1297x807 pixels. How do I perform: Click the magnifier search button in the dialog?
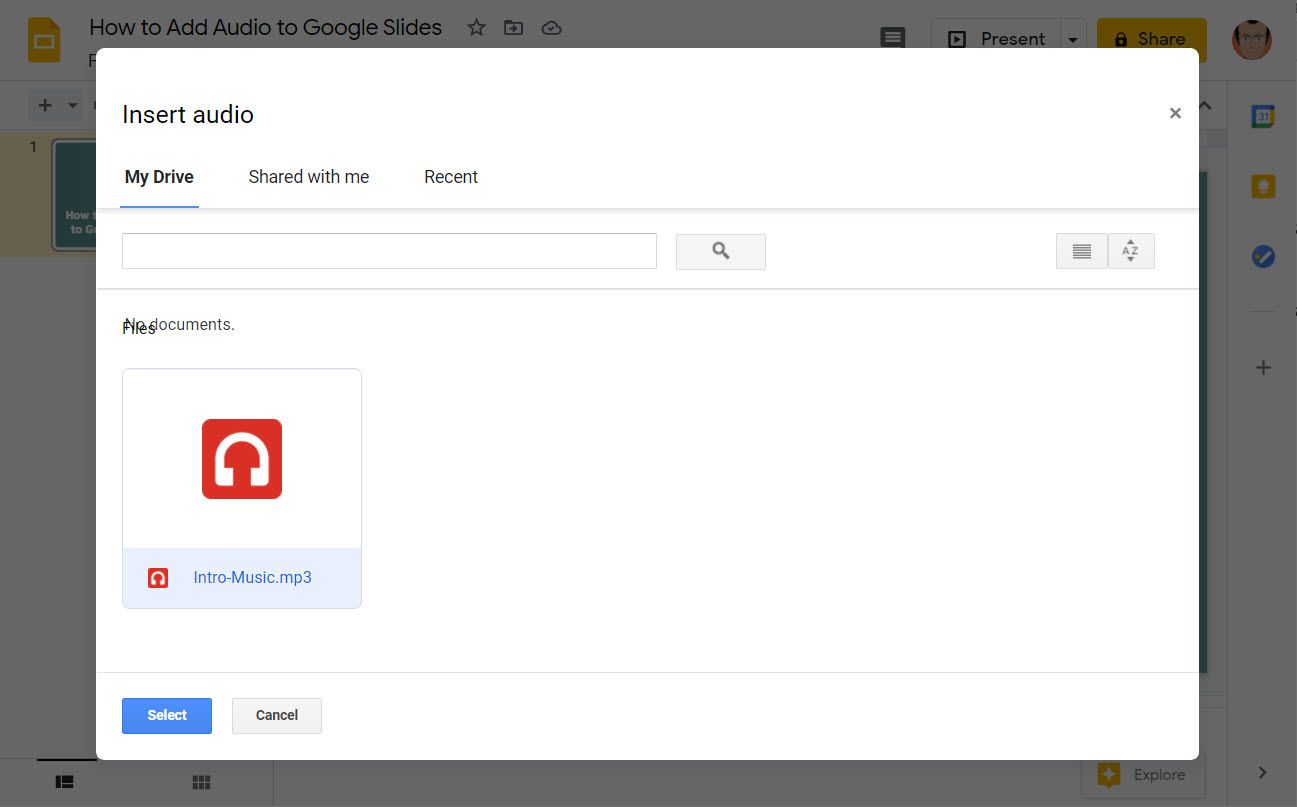721,251
